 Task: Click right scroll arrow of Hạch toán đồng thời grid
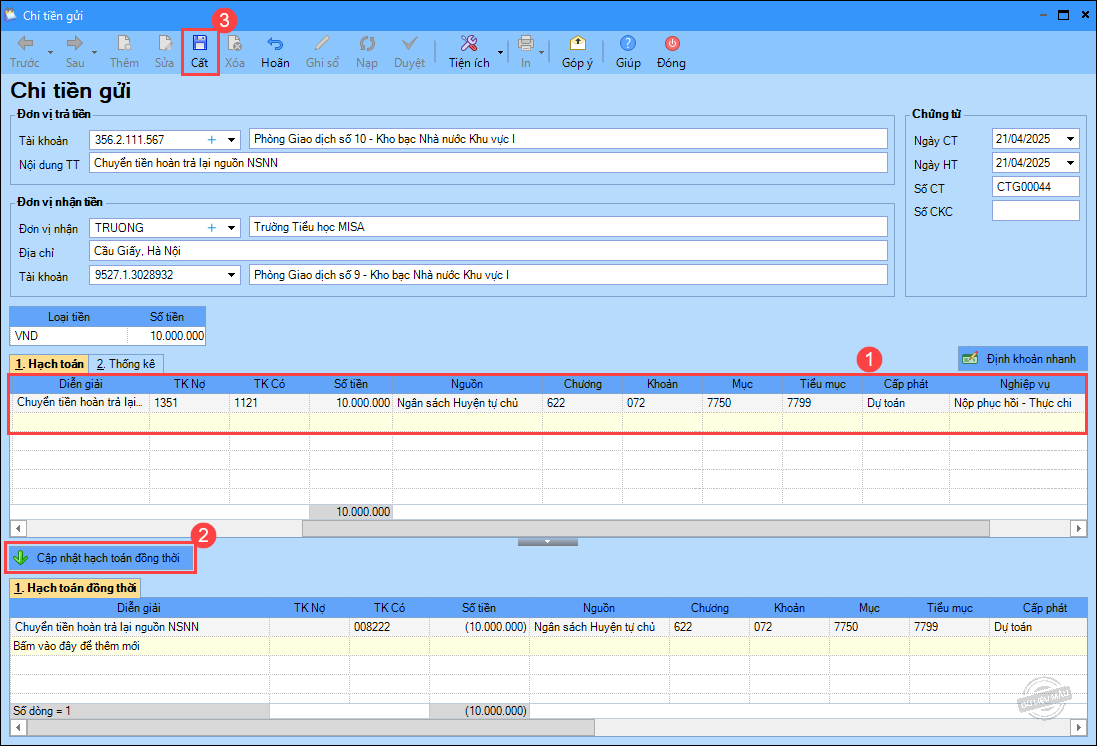tap(1079, 728)
